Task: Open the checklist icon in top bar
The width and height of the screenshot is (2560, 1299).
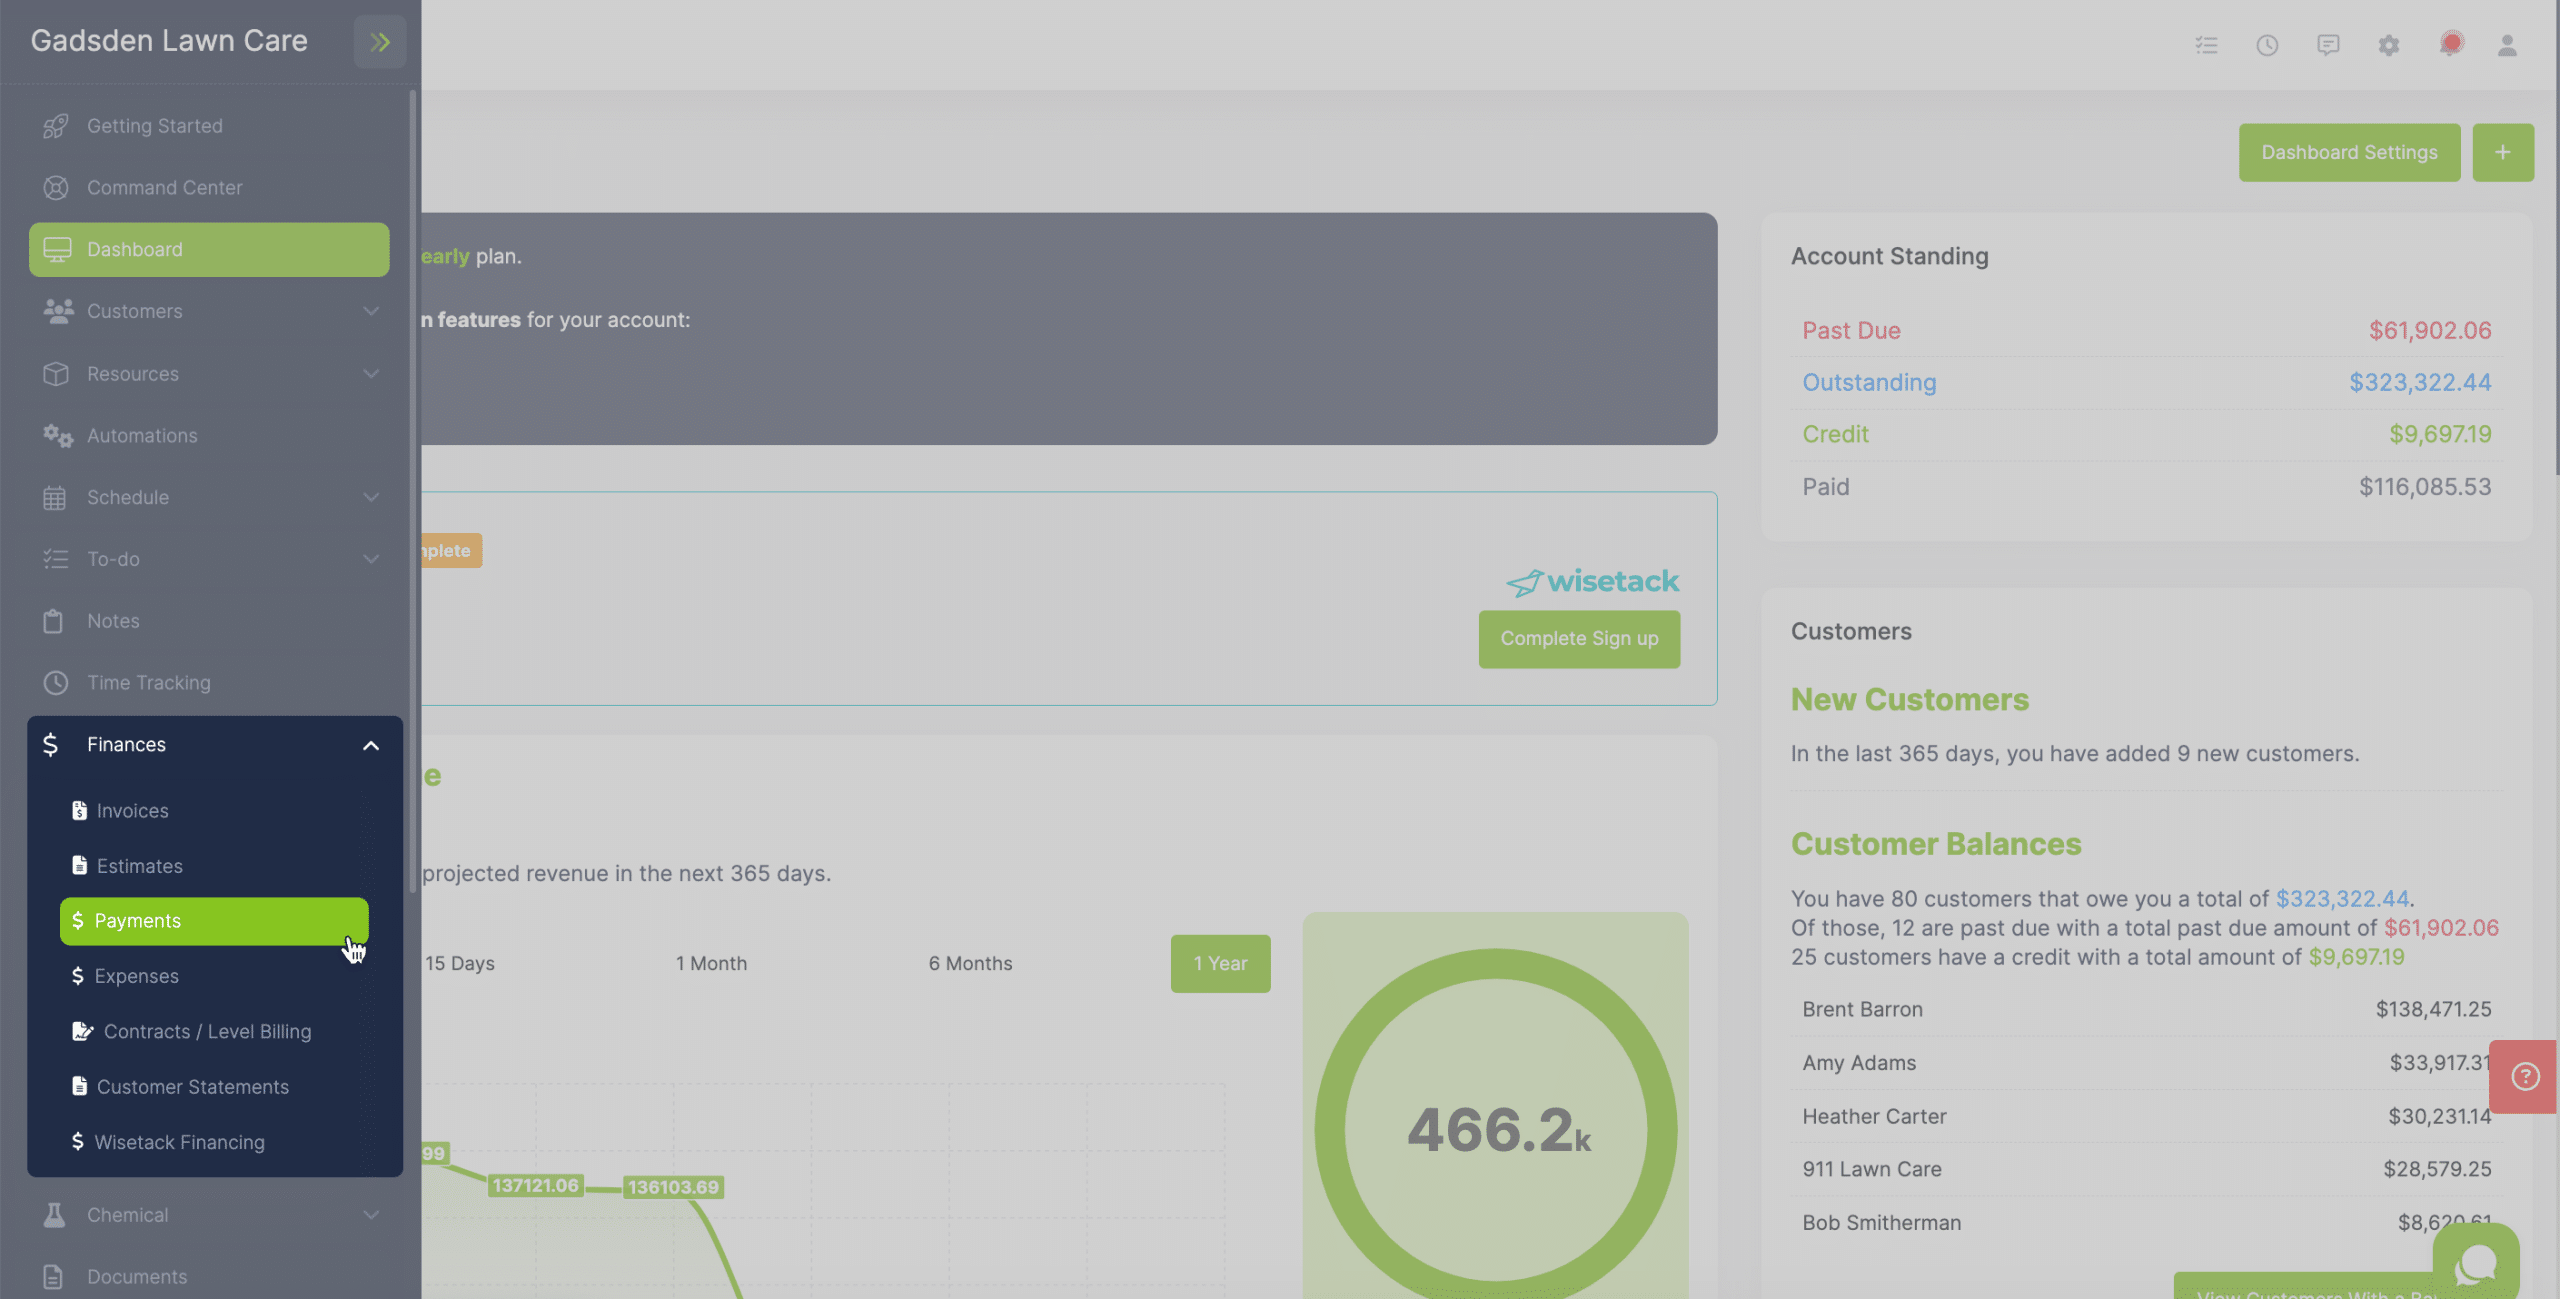Action: (2206, 45)
